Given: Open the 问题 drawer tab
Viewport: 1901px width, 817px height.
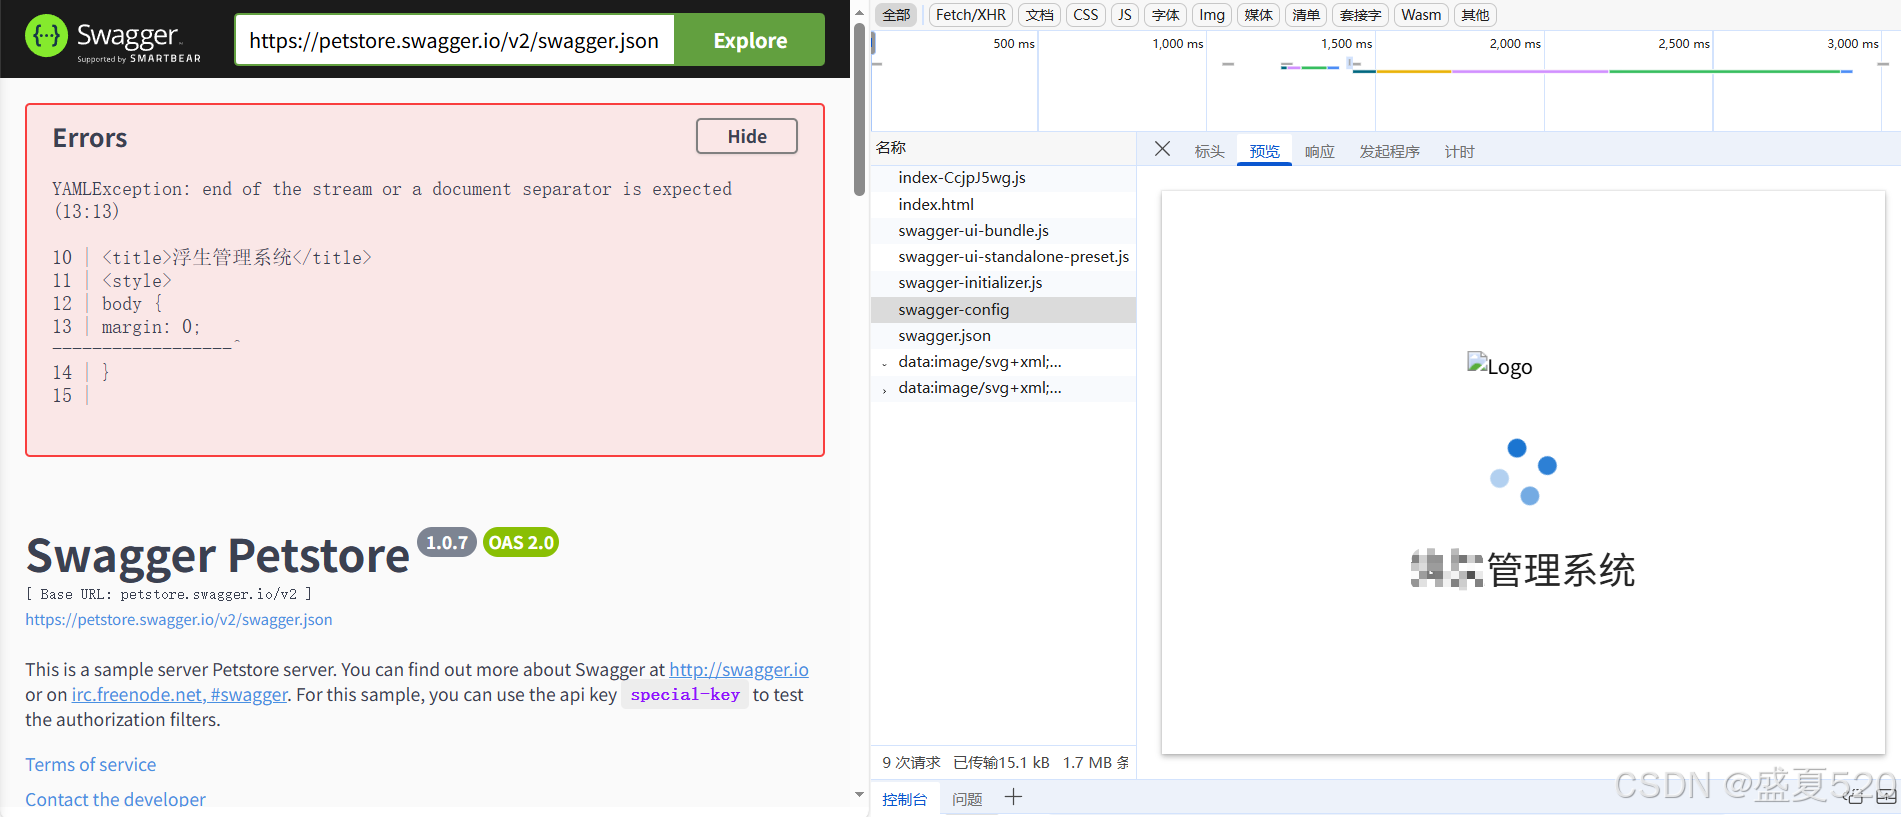Looking at the screenshot, I should click(967, 799).
